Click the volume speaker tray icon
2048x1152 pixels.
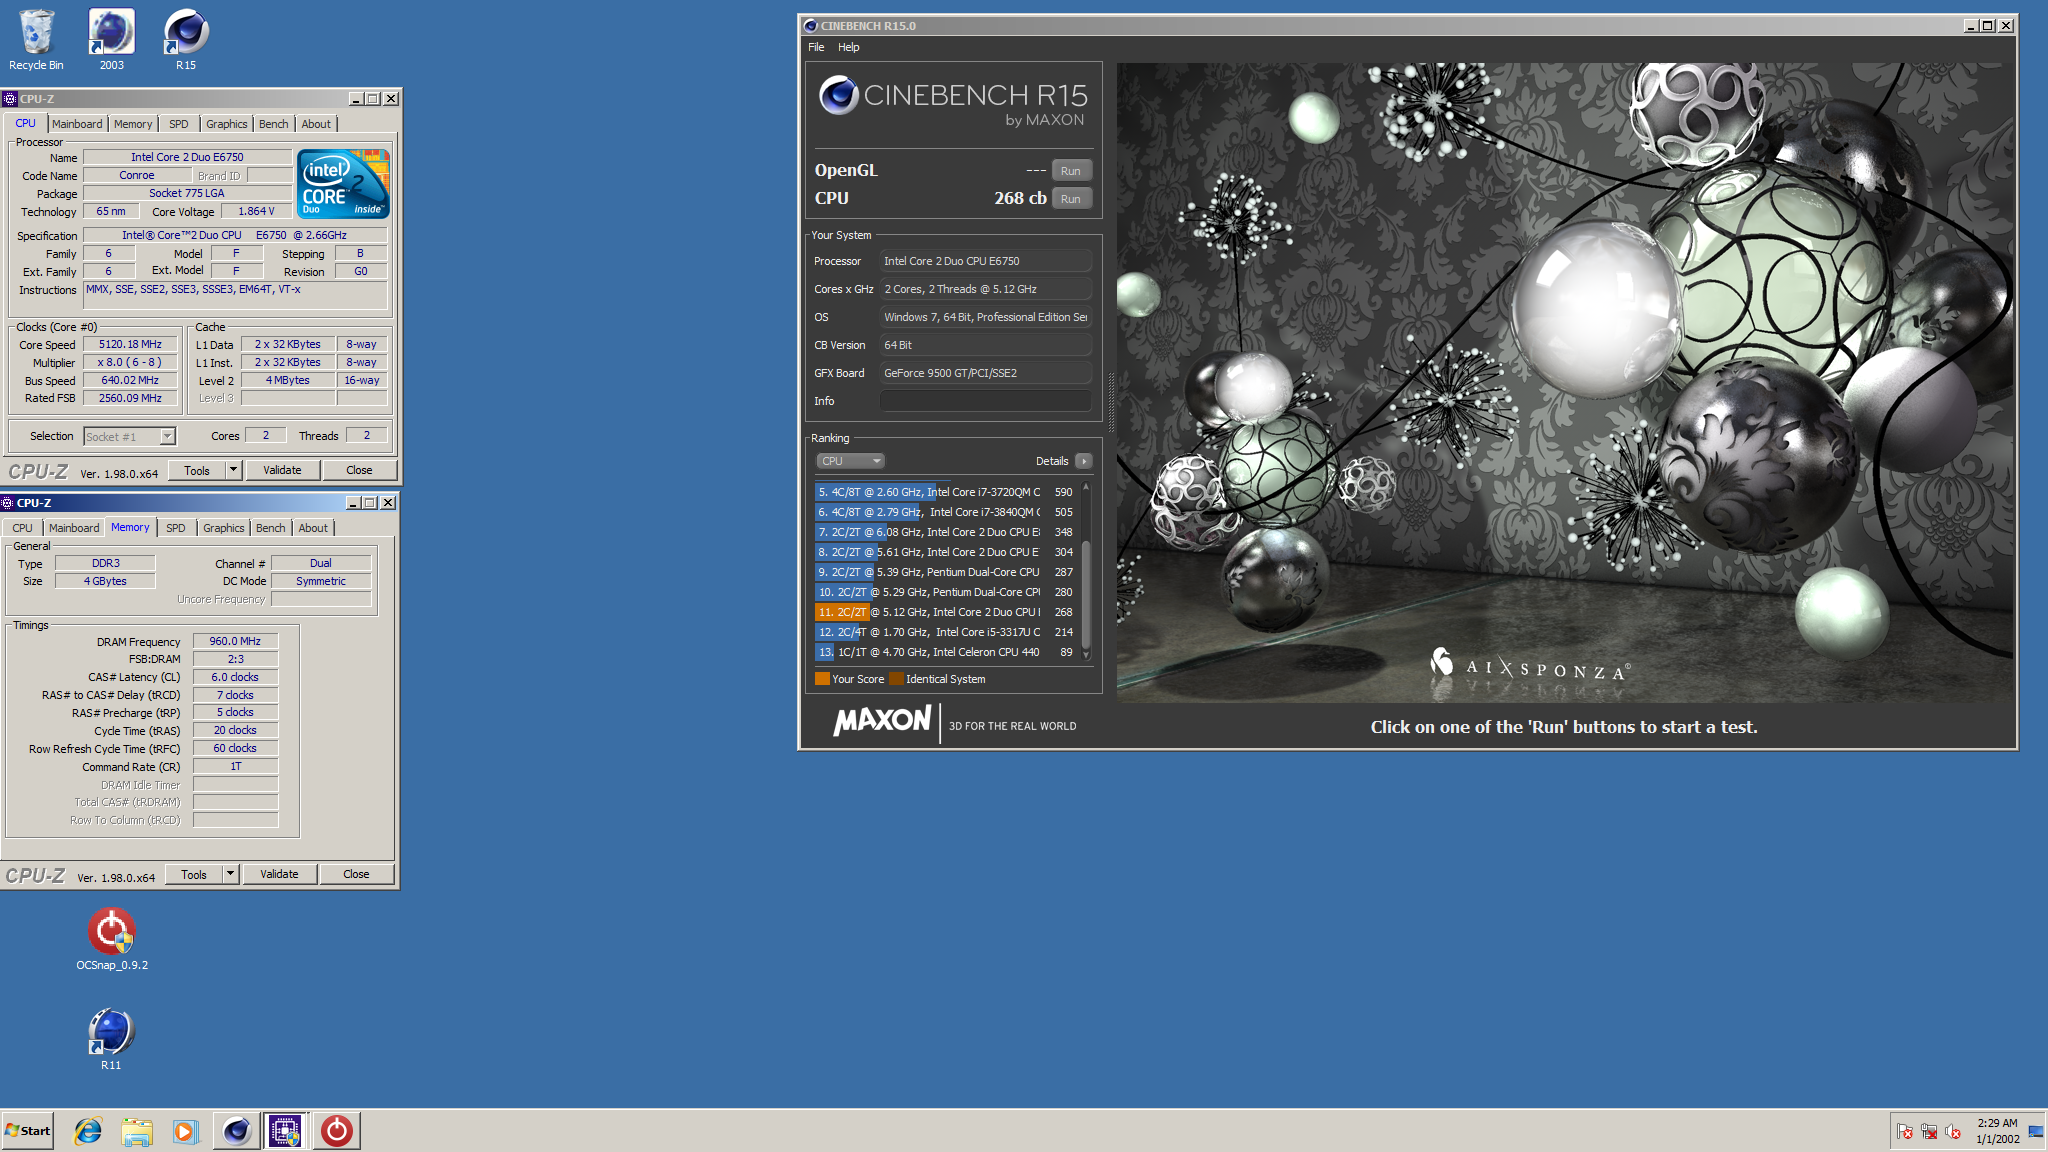(1953, 1132)
